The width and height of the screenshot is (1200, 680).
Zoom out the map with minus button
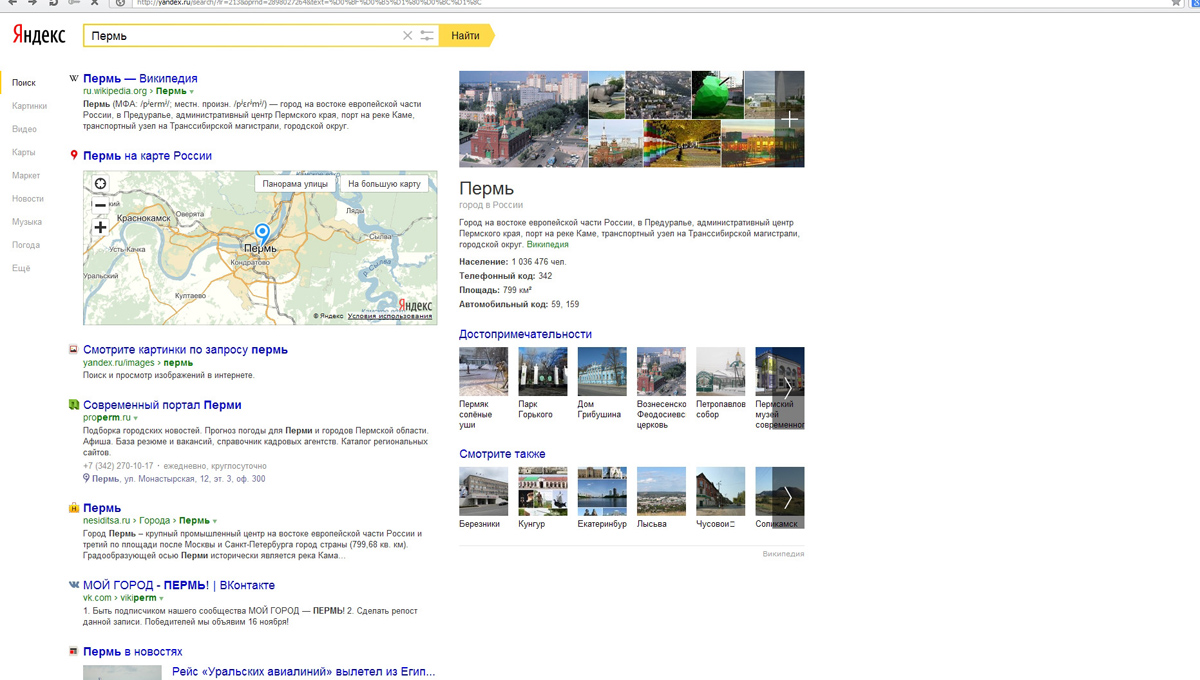[x=100, y=205]
